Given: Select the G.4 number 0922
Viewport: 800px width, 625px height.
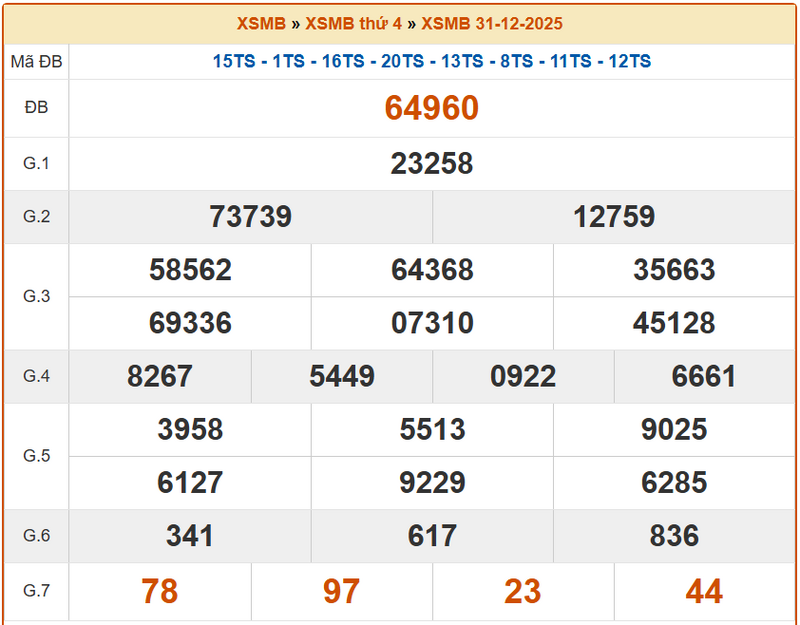Looking at the screenshot, I should point(523,376).
